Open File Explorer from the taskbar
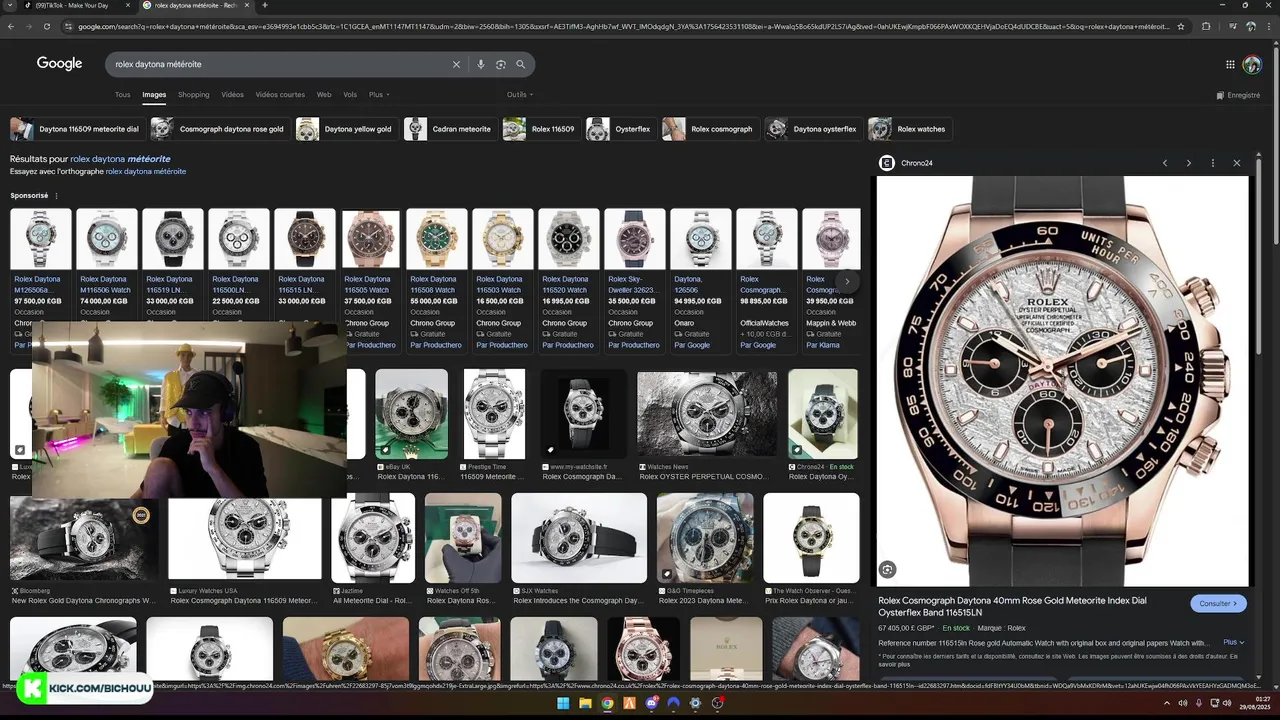Viewport: 1280px width, 720px height. pyautogui.click(x=585, y=703)
